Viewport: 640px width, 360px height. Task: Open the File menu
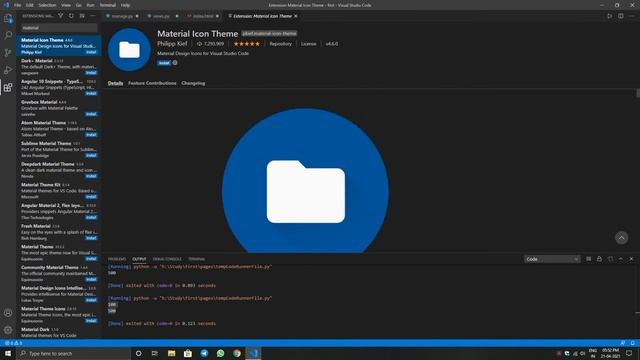point(17,5)
